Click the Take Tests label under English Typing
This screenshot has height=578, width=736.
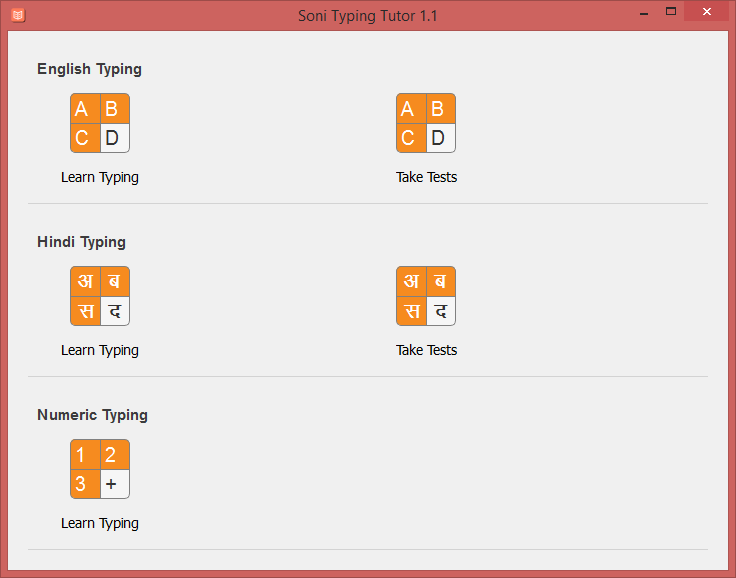426,177
